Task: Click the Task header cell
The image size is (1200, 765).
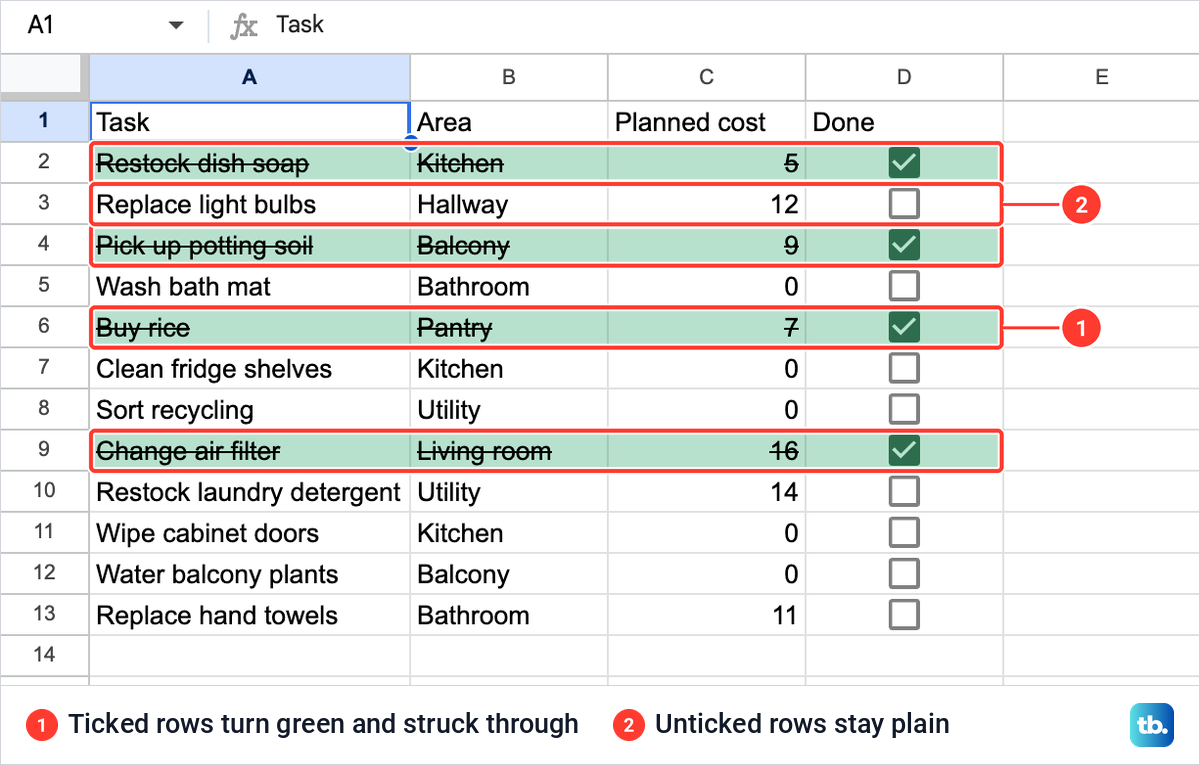Action: 250,122
